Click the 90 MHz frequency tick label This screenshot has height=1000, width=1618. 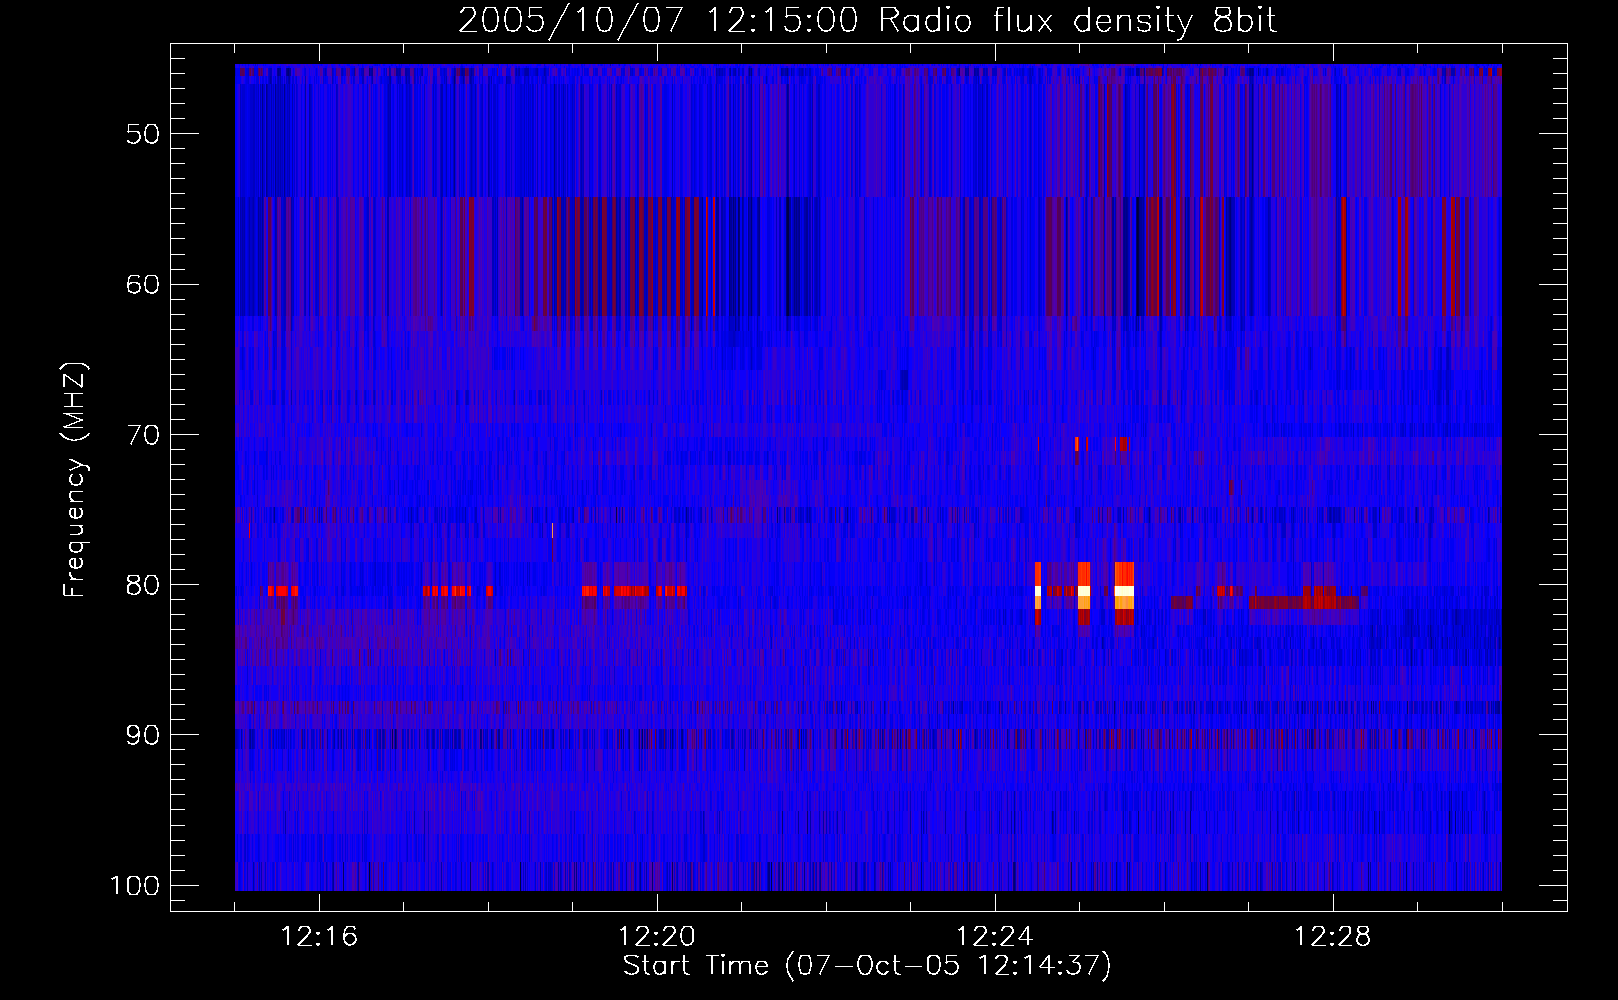click(143, 735)
